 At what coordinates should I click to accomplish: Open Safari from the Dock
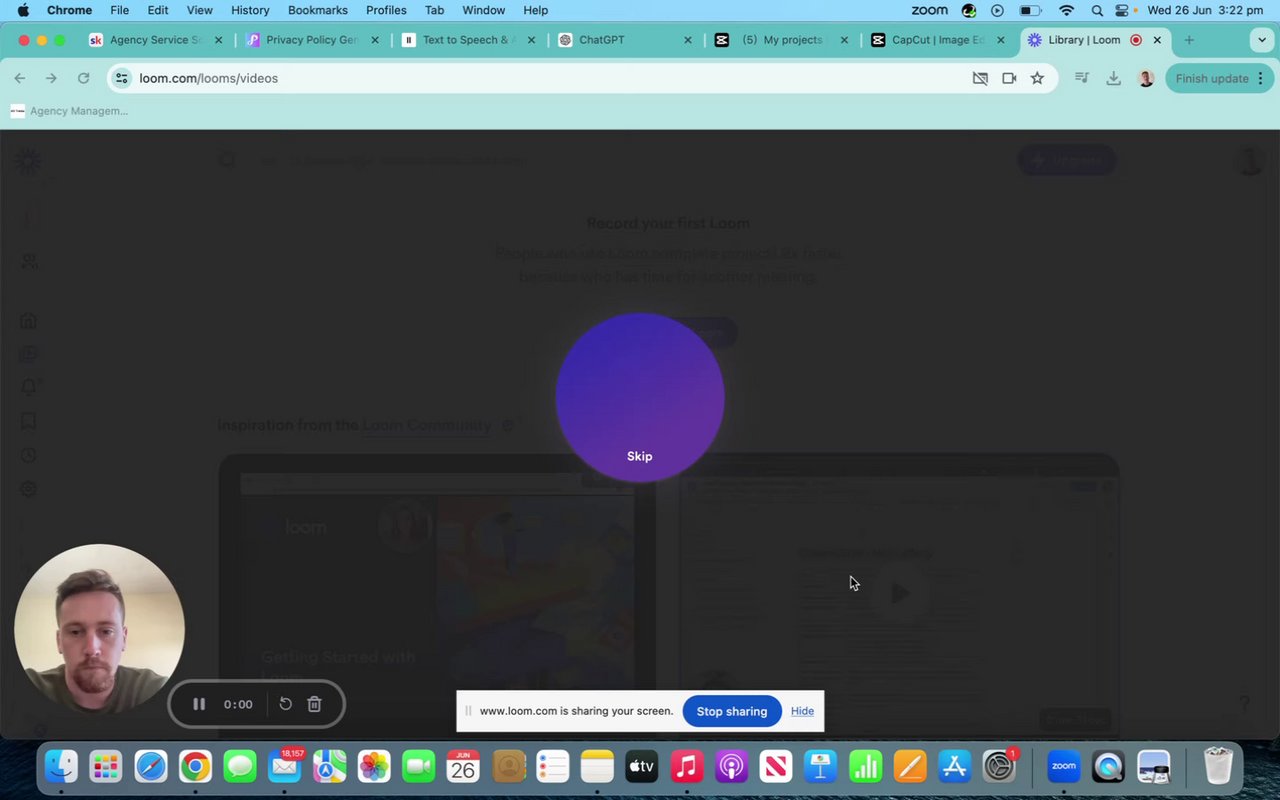(x=151, y=767)
